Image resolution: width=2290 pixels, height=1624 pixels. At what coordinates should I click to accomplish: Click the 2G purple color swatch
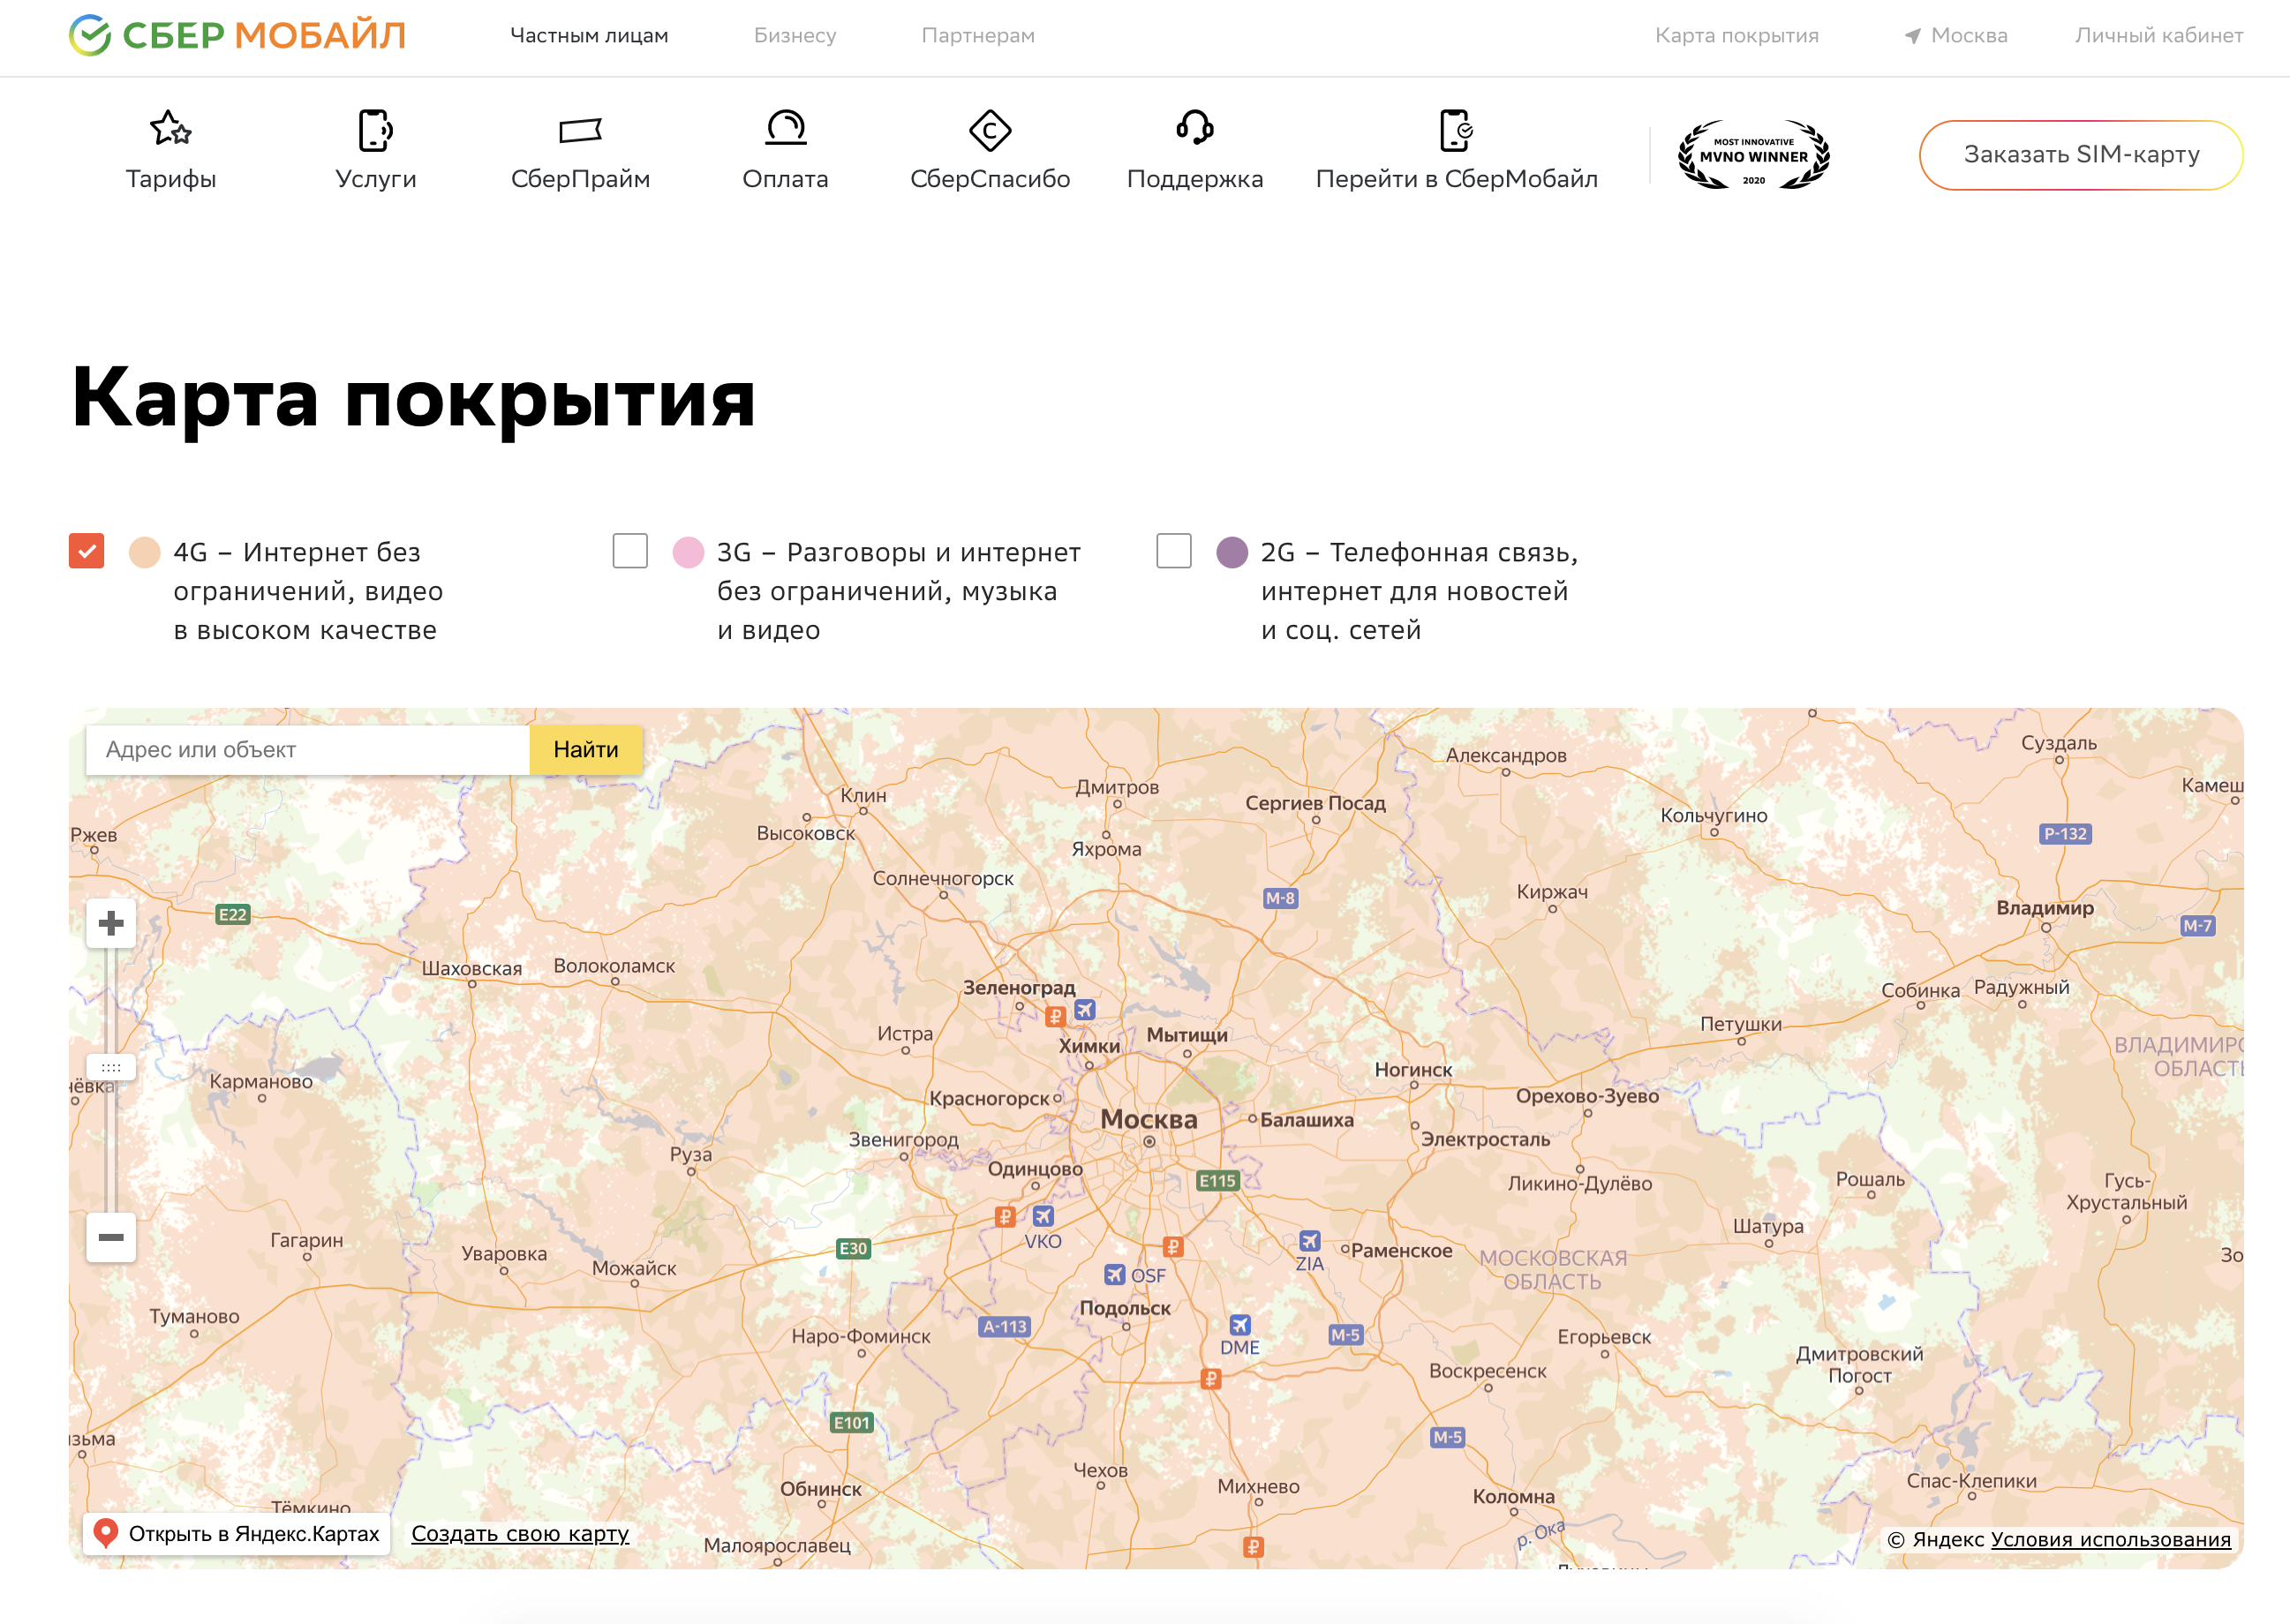pyautogui.click(x=1232, y=552)
